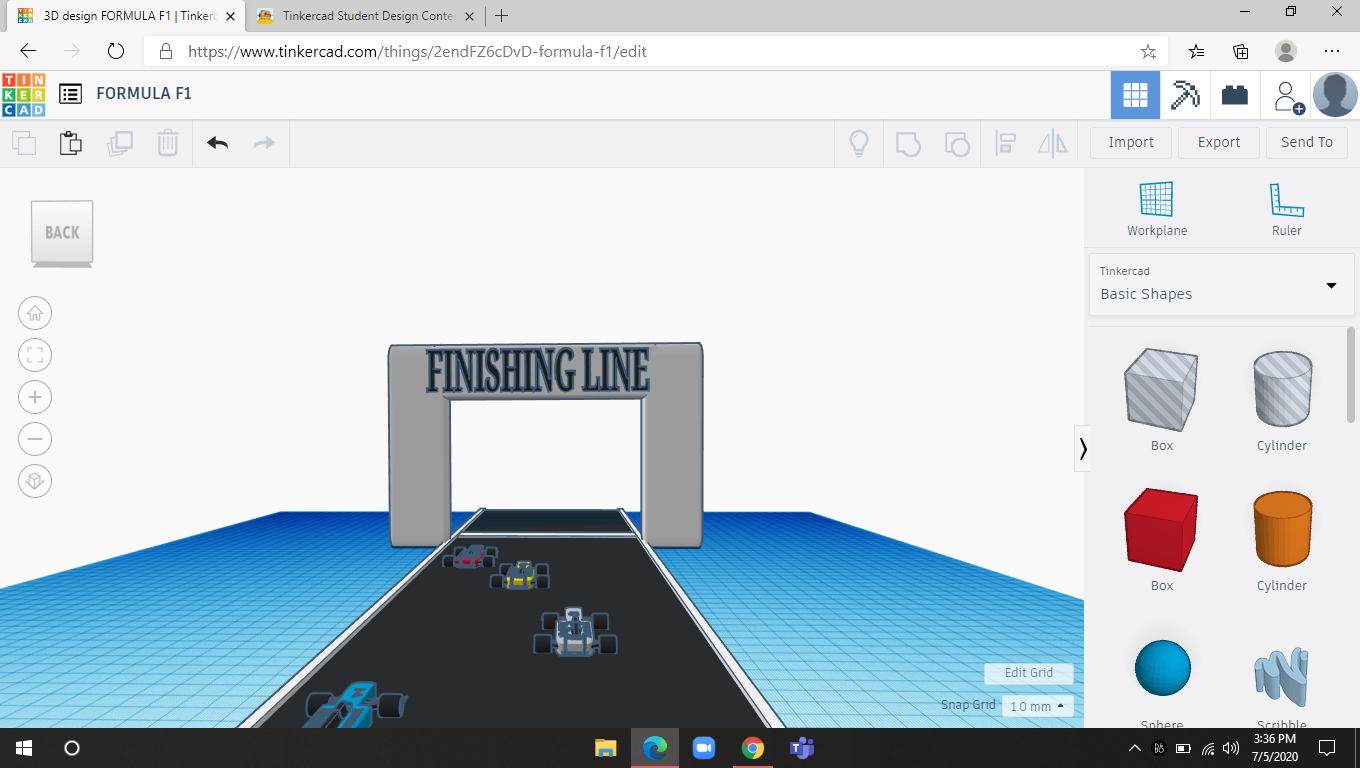Open the browser Collections icon
1360x768 pixels.
point(1241,51)
